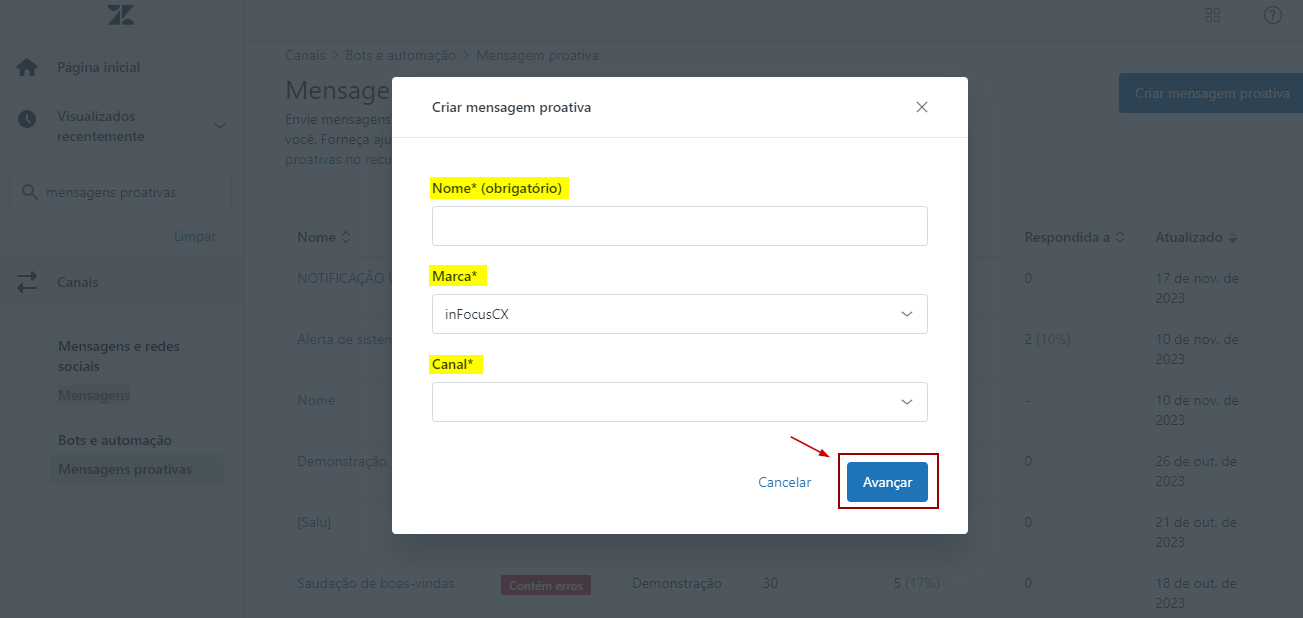Open the Canal dropdown

click(679, 402)
